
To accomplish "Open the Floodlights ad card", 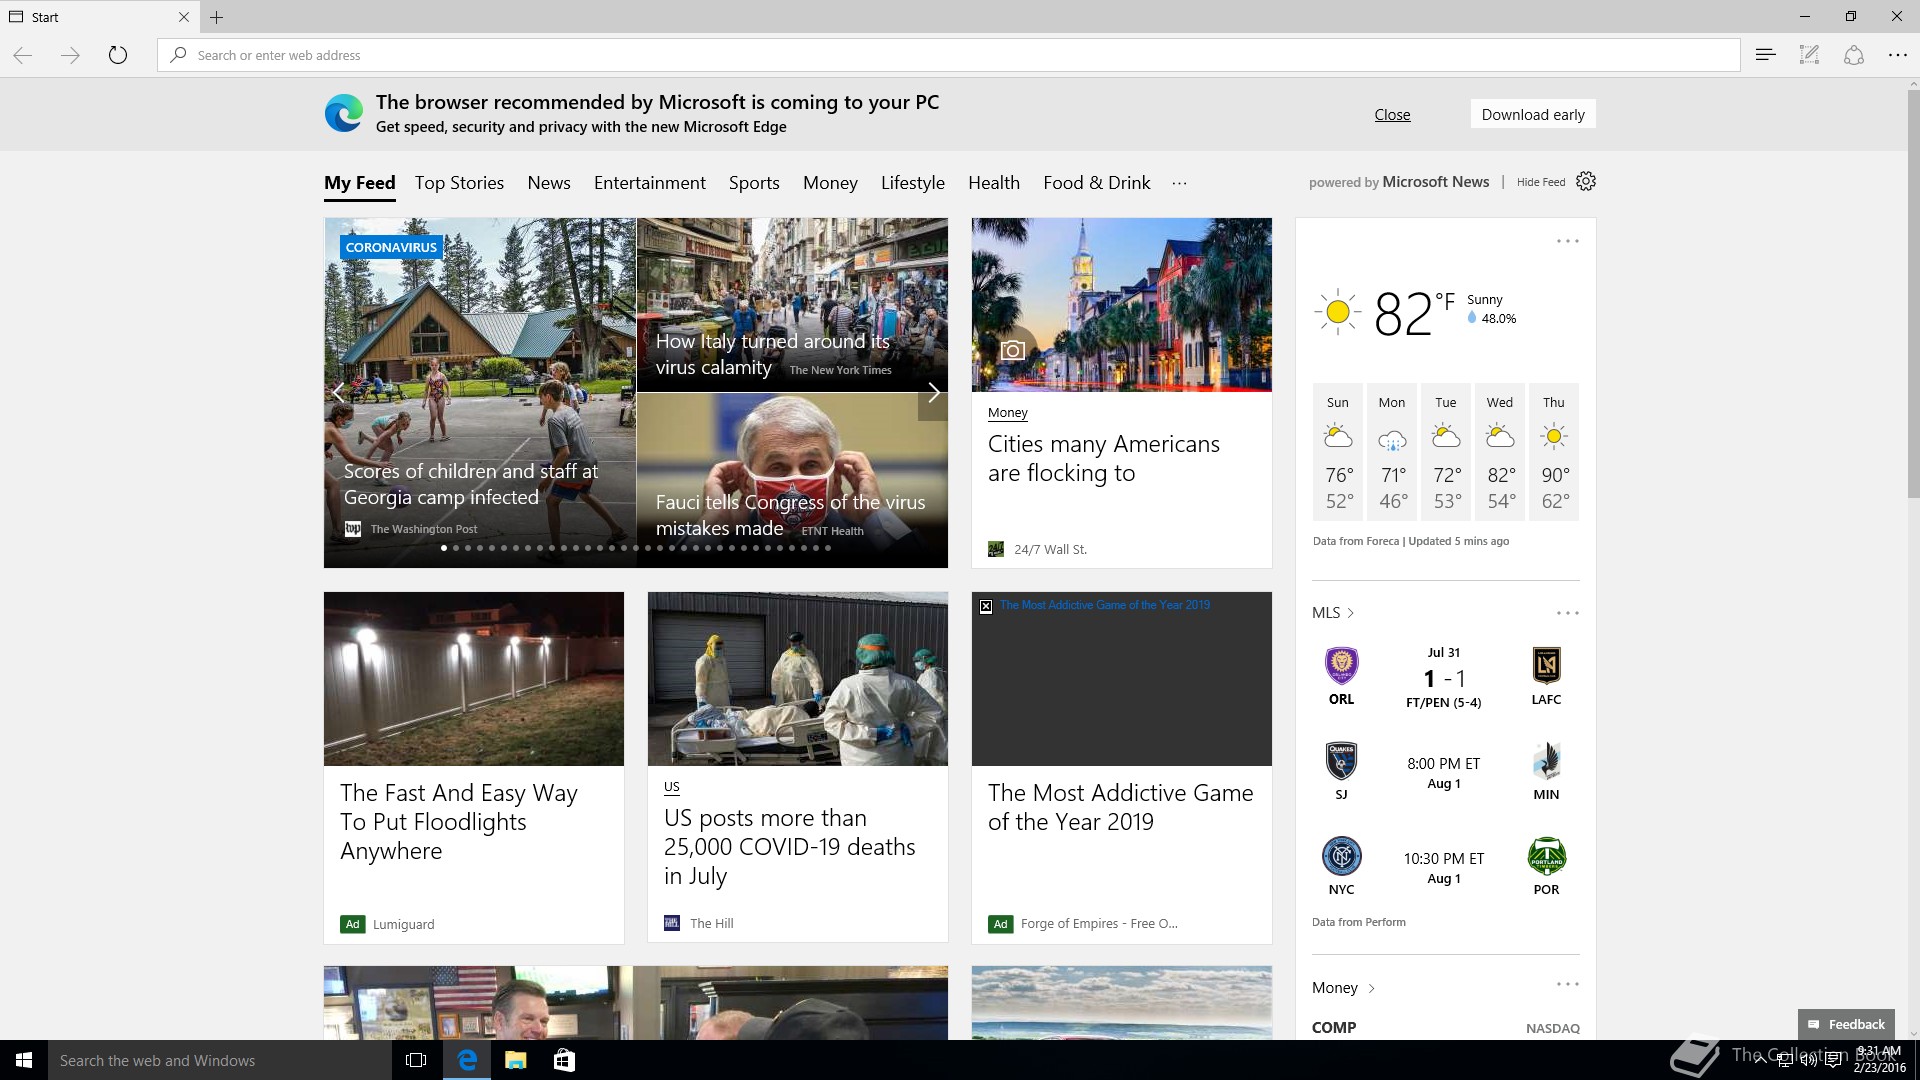I will coord(474,768).
